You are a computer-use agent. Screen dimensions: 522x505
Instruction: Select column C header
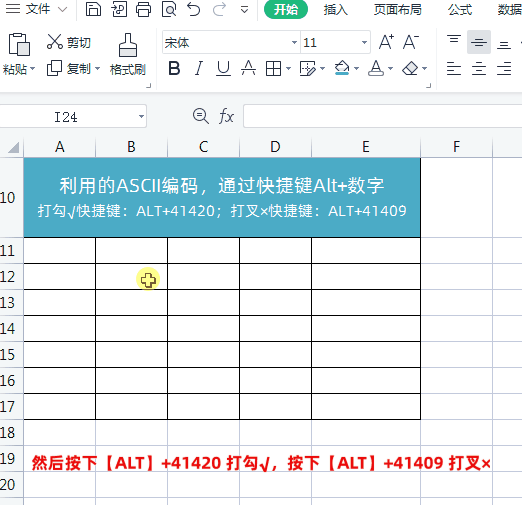[x=203, y=147]
